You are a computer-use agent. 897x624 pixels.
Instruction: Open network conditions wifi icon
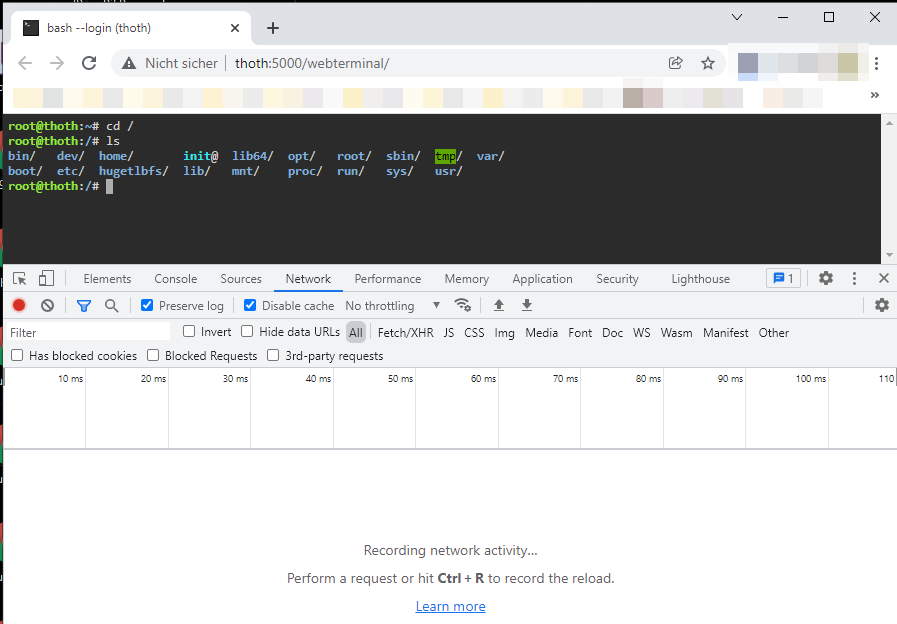pyautogui.click(x=462, y=305)
